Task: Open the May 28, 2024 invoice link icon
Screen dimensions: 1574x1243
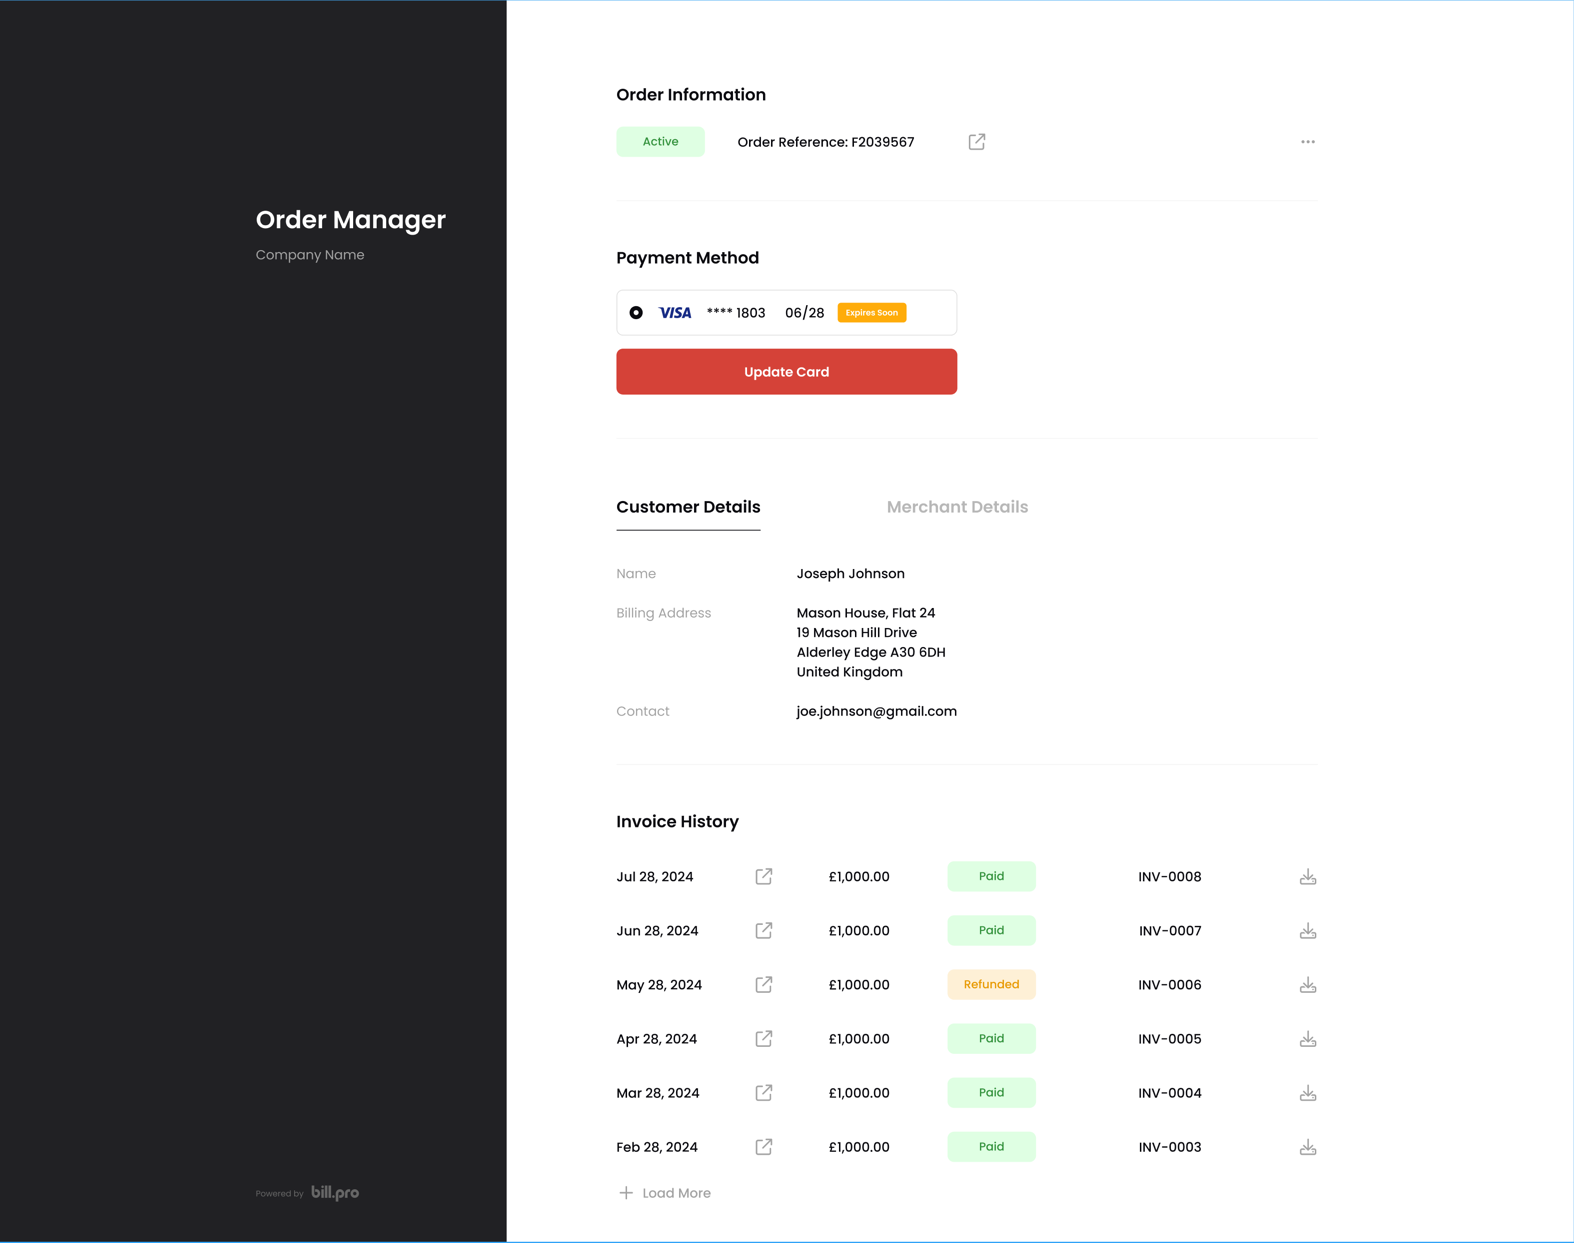Action: [764, 984]
